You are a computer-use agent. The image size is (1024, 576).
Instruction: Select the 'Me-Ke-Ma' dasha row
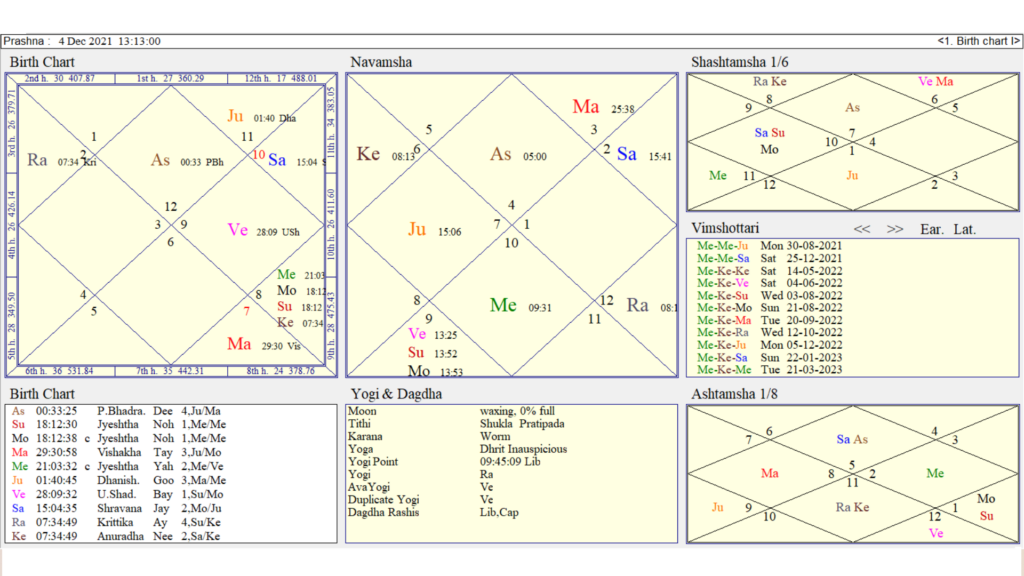point(769,320)
